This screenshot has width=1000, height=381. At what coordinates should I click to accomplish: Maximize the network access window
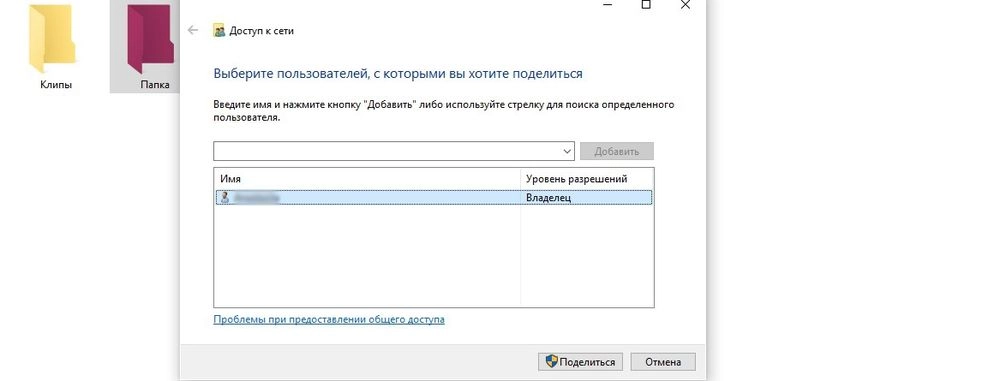click(646, 4)
